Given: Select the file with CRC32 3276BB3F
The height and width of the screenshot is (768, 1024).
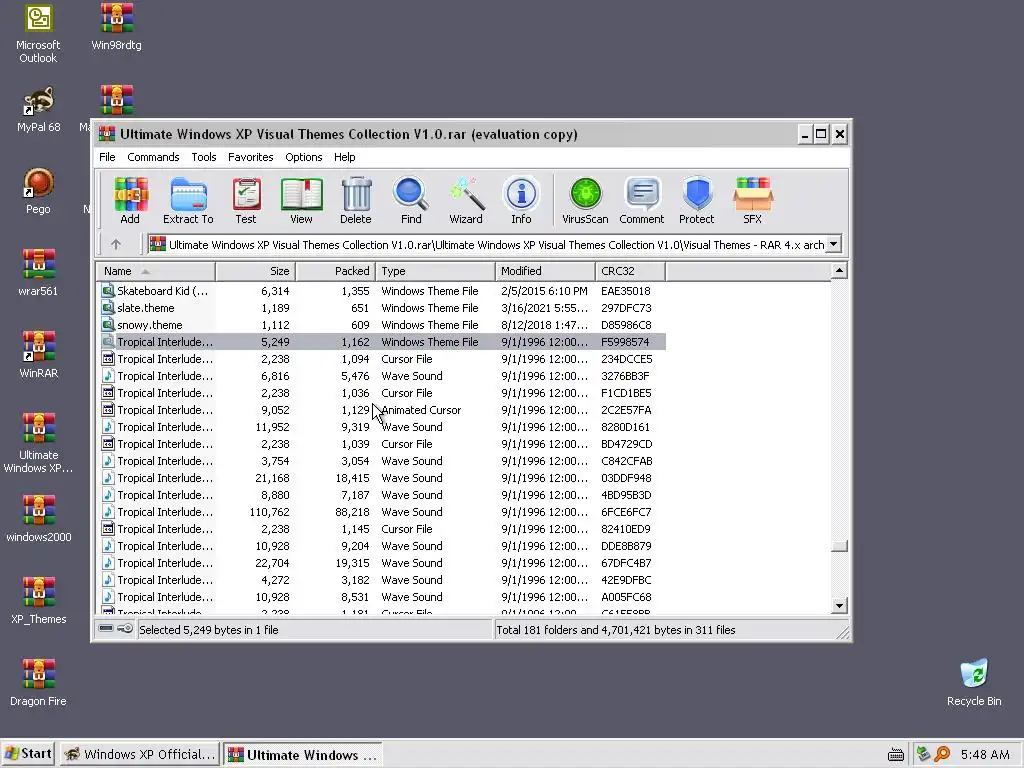Looking at the screenshot, I should pos(381,376).
